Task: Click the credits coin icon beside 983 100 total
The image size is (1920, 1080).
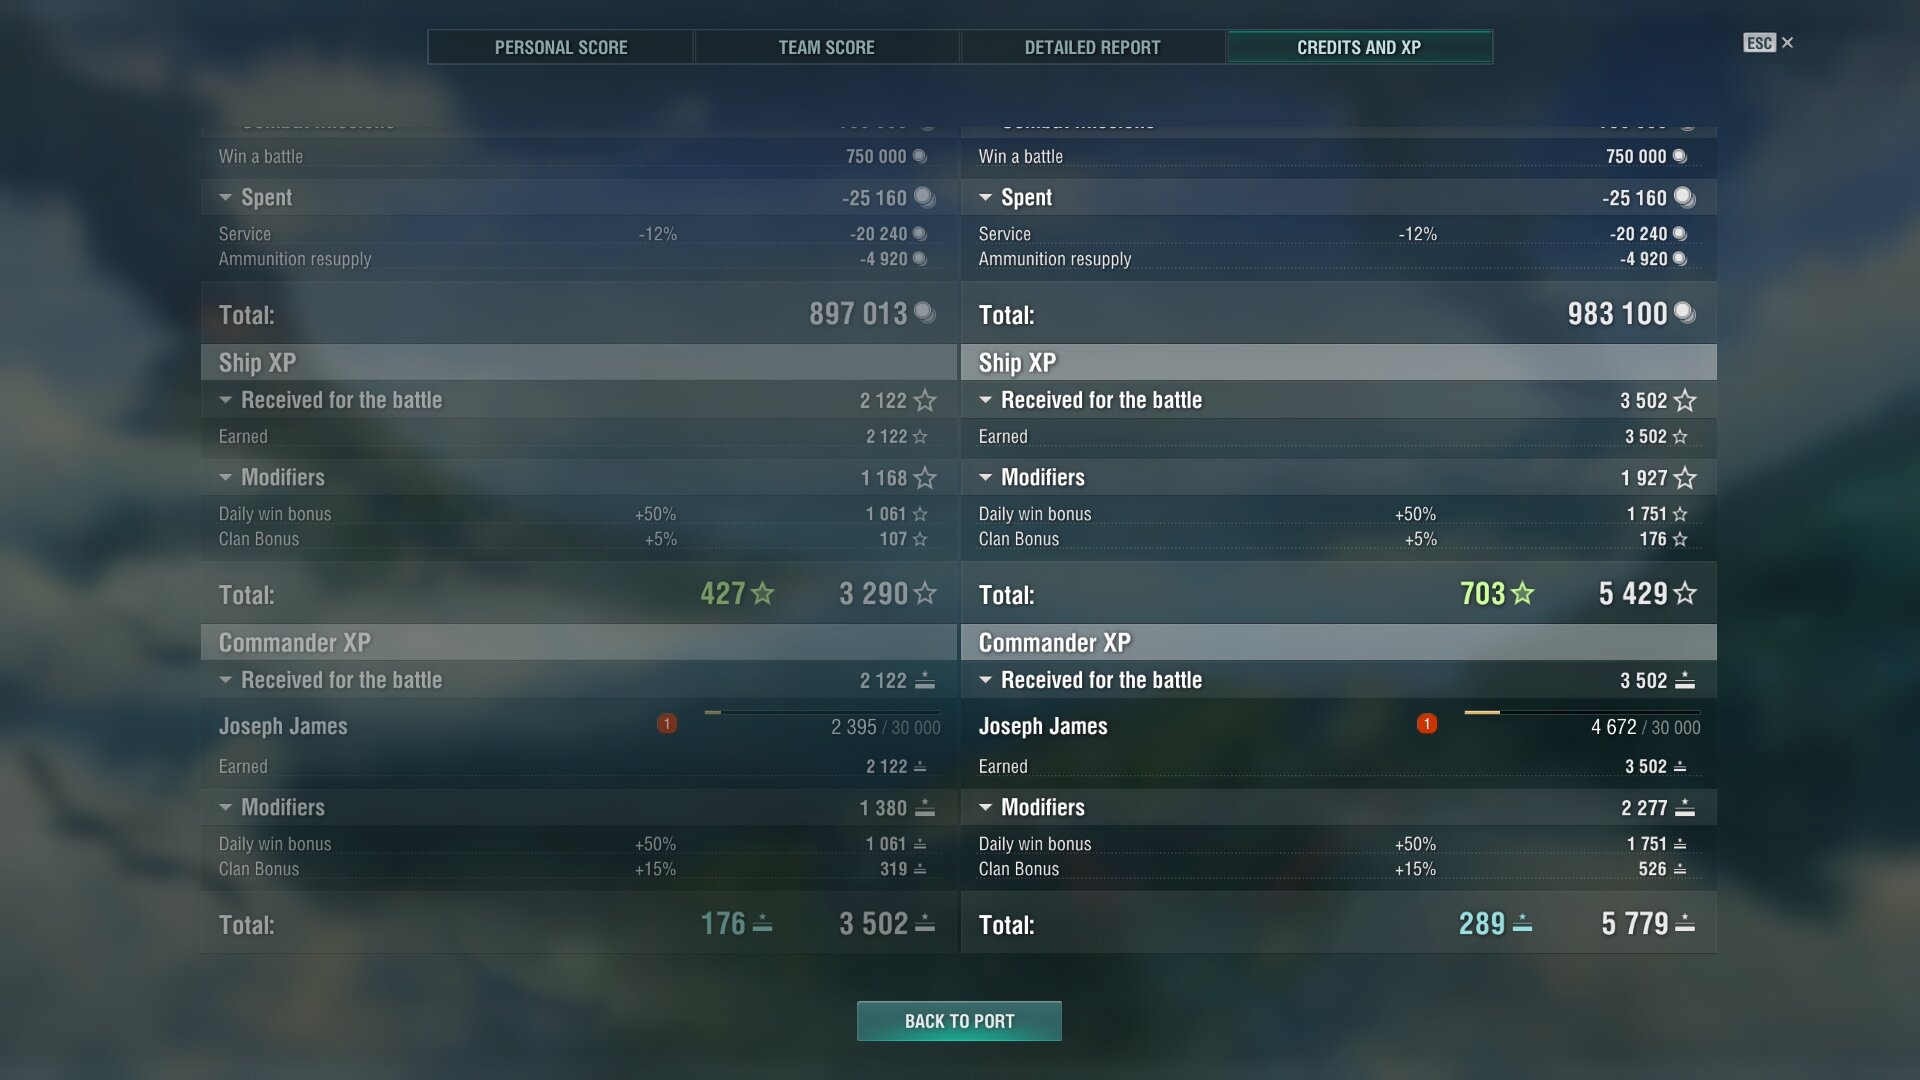Action: [x=1685, y=313]
